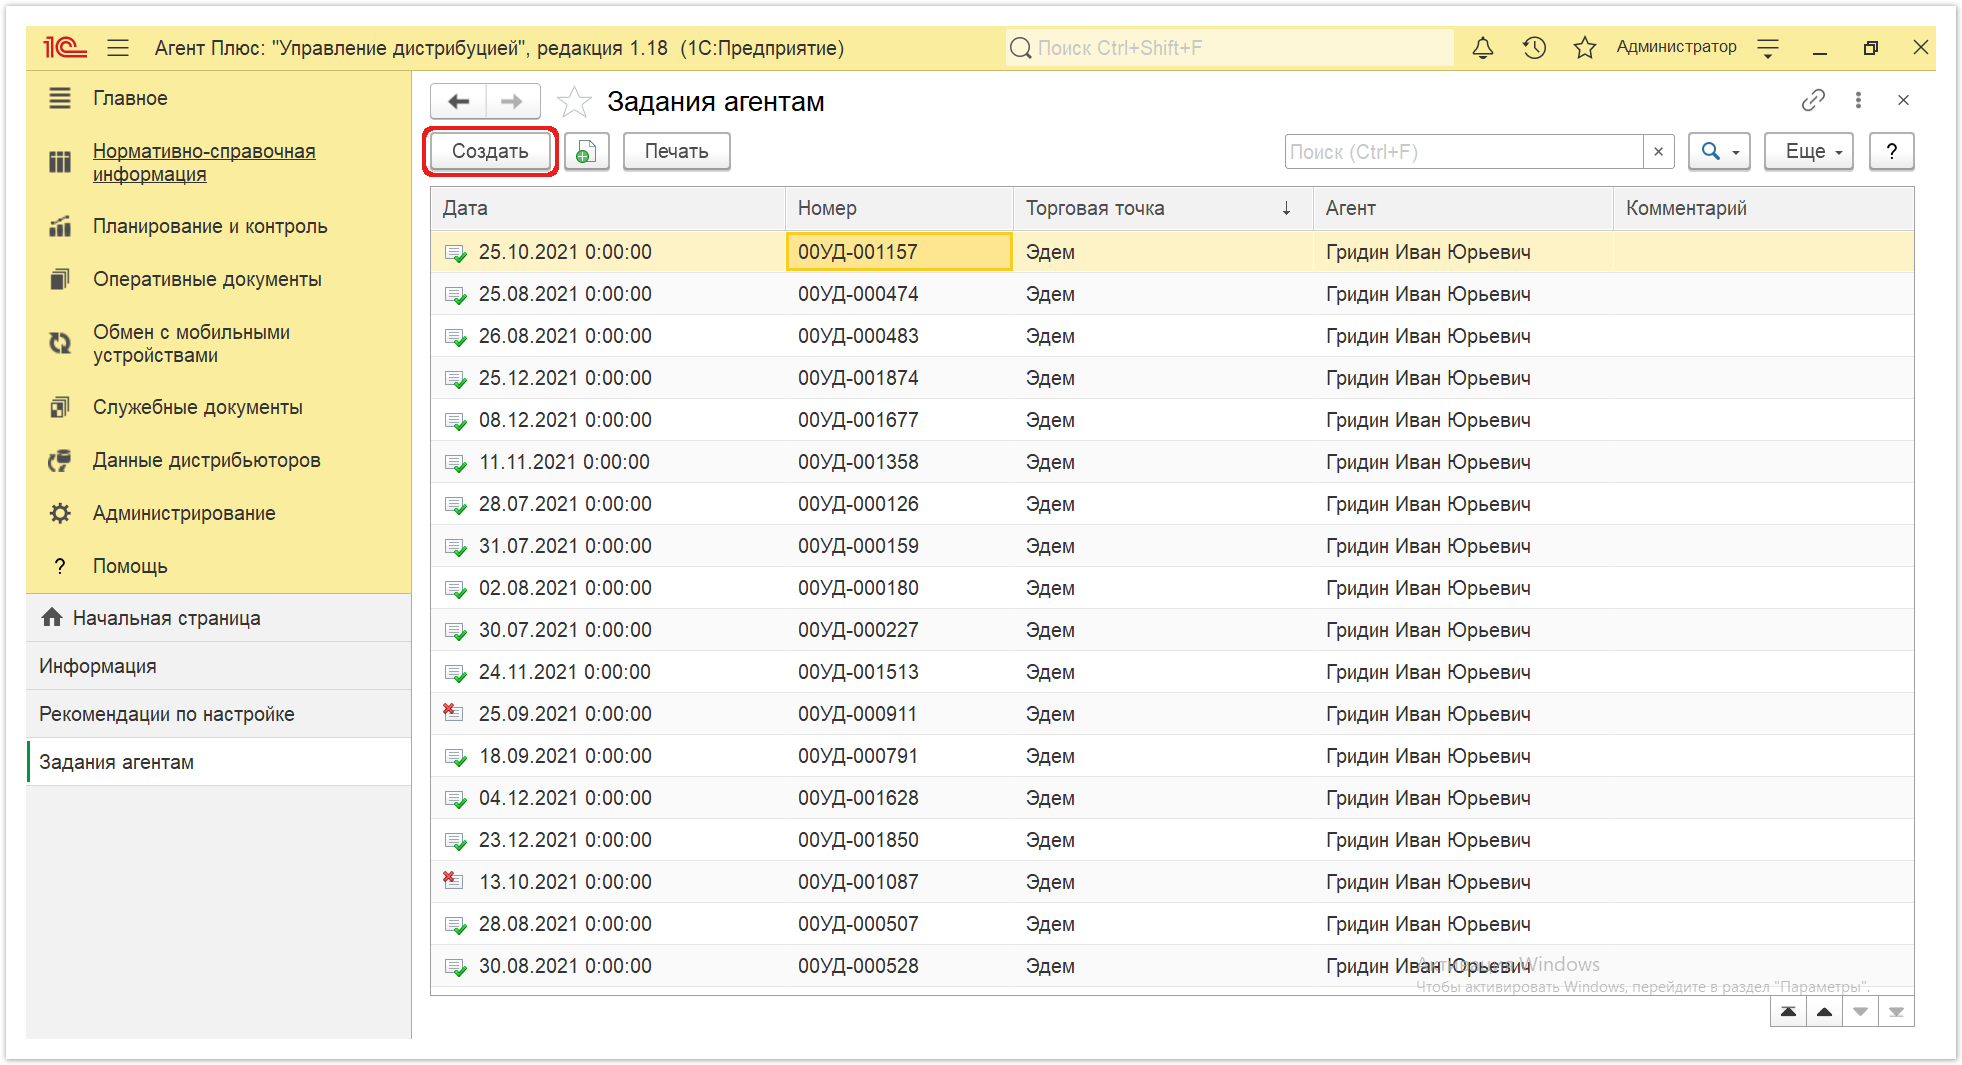Jump to list end with bottom arrow
The height and width of the screenshot is (1065, 1962).
[1896, 1012]
